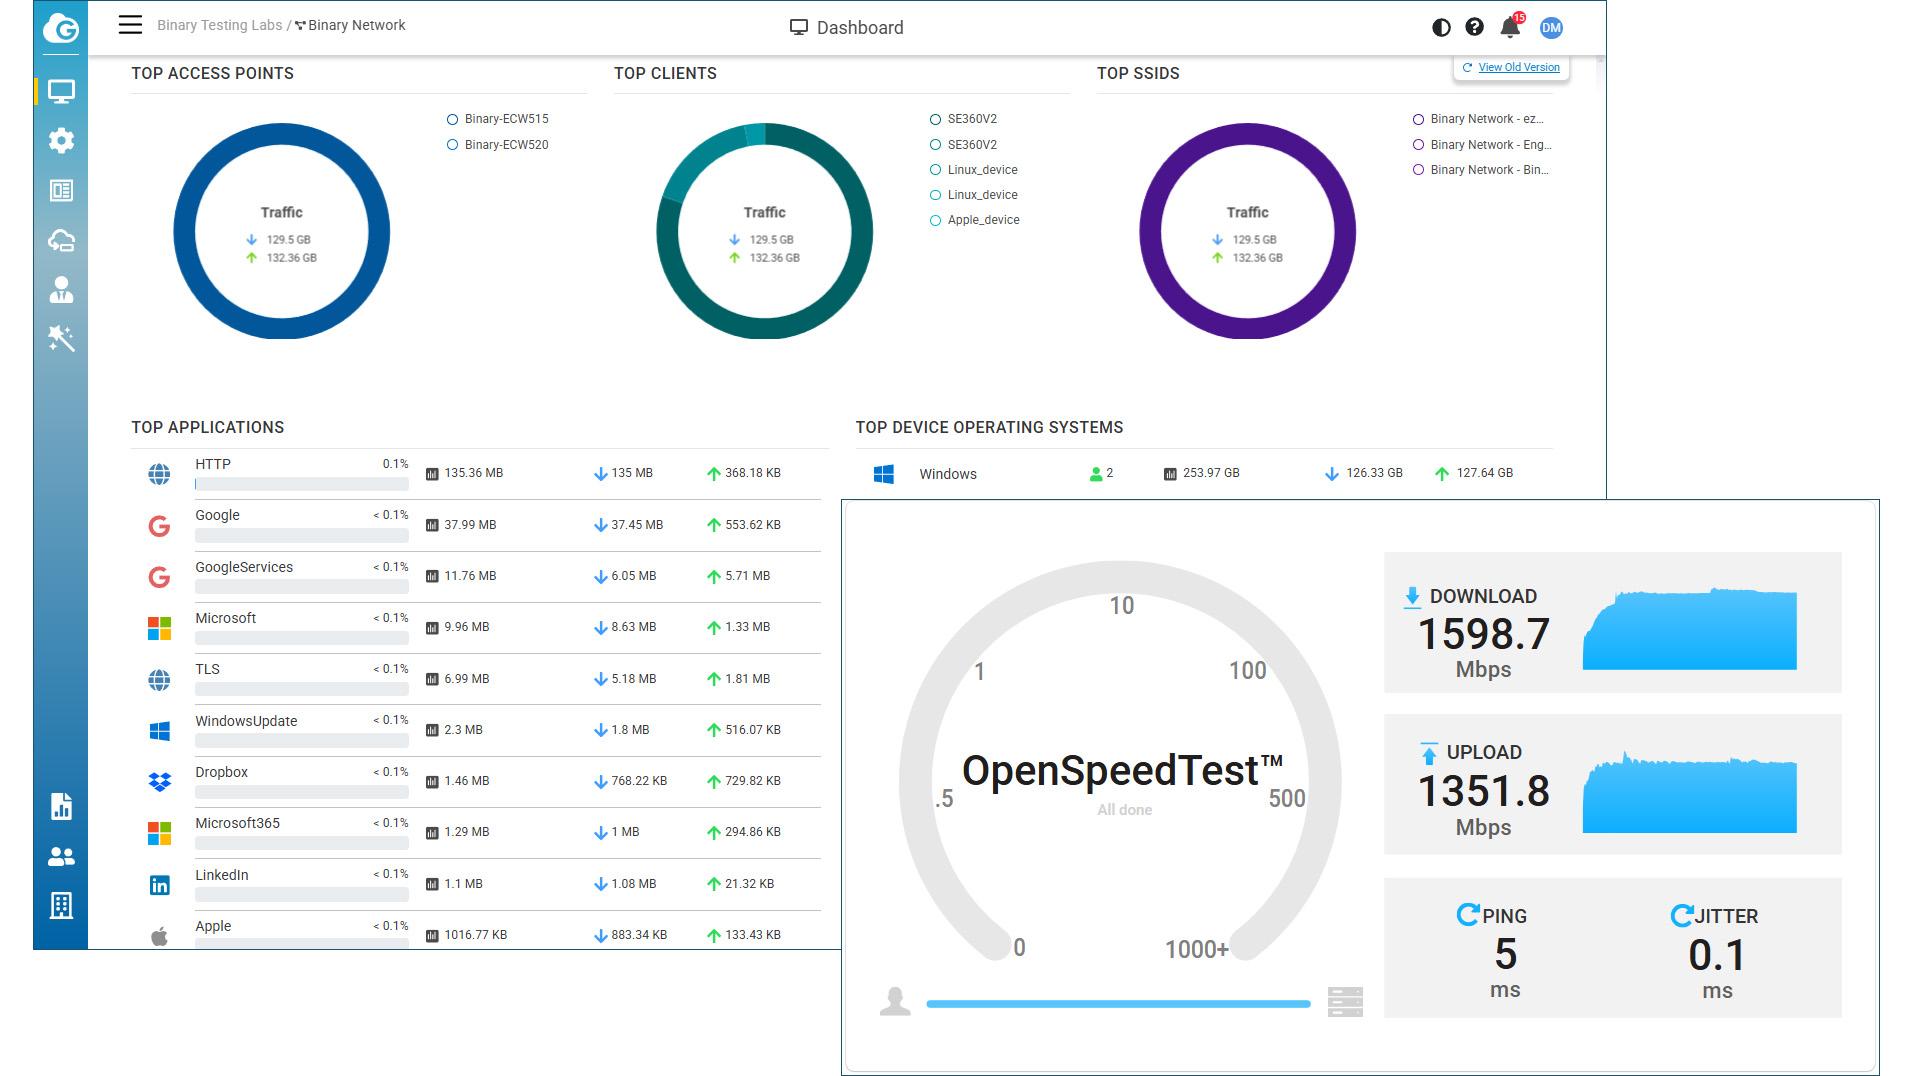
Task: Click the Google usage progress bar
Action: point(302,536)
